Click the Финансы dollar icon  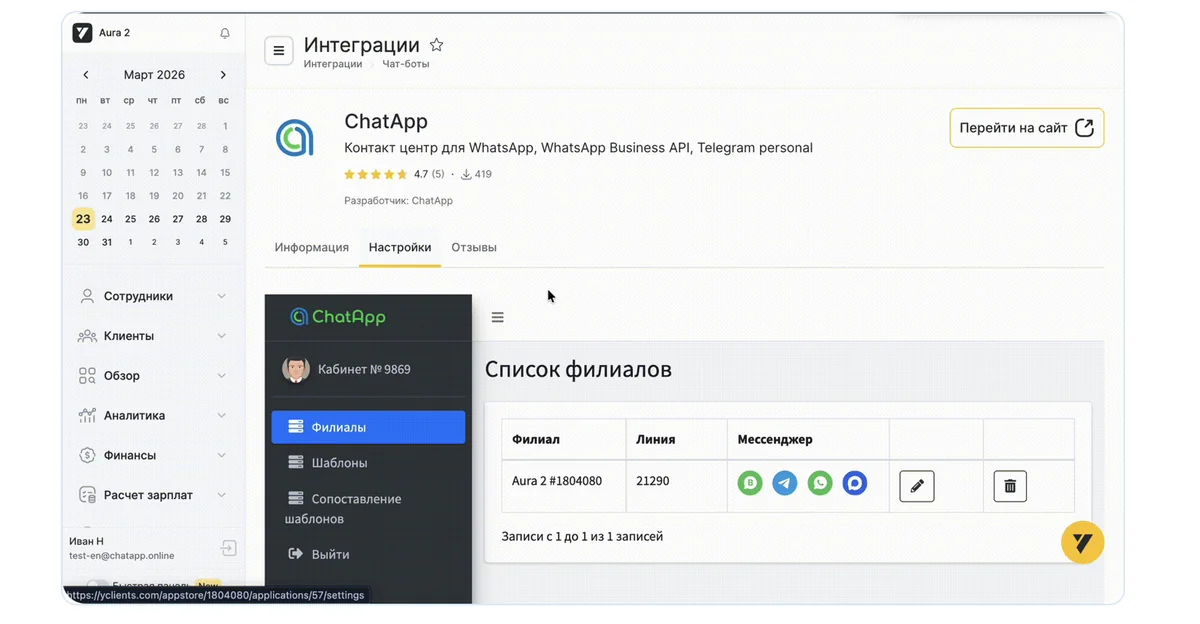tap(87, 455)
